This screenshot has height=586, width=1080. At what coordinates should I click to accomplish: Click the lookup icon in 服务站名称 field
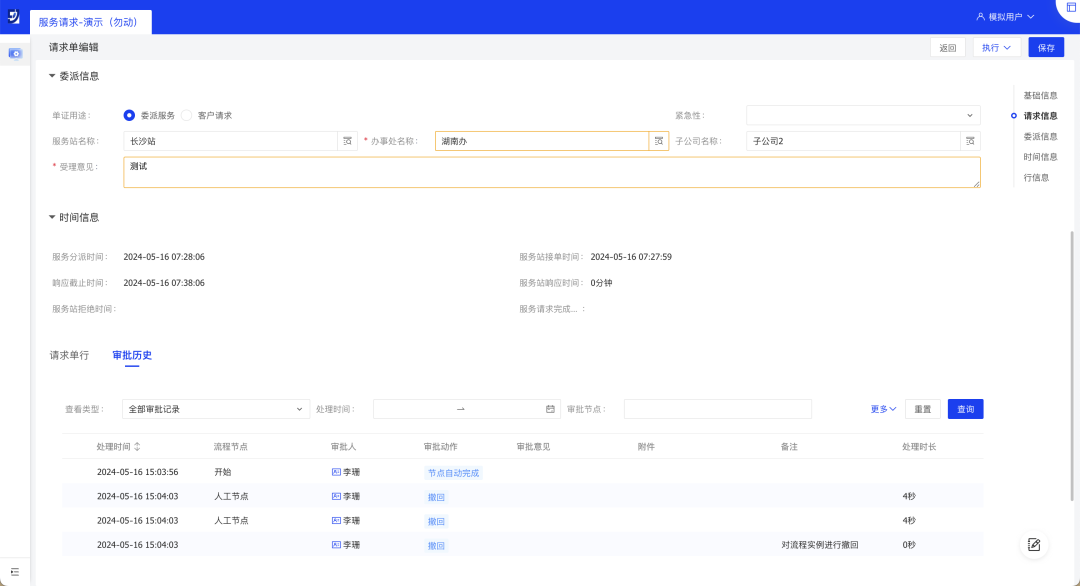[347, 142]
